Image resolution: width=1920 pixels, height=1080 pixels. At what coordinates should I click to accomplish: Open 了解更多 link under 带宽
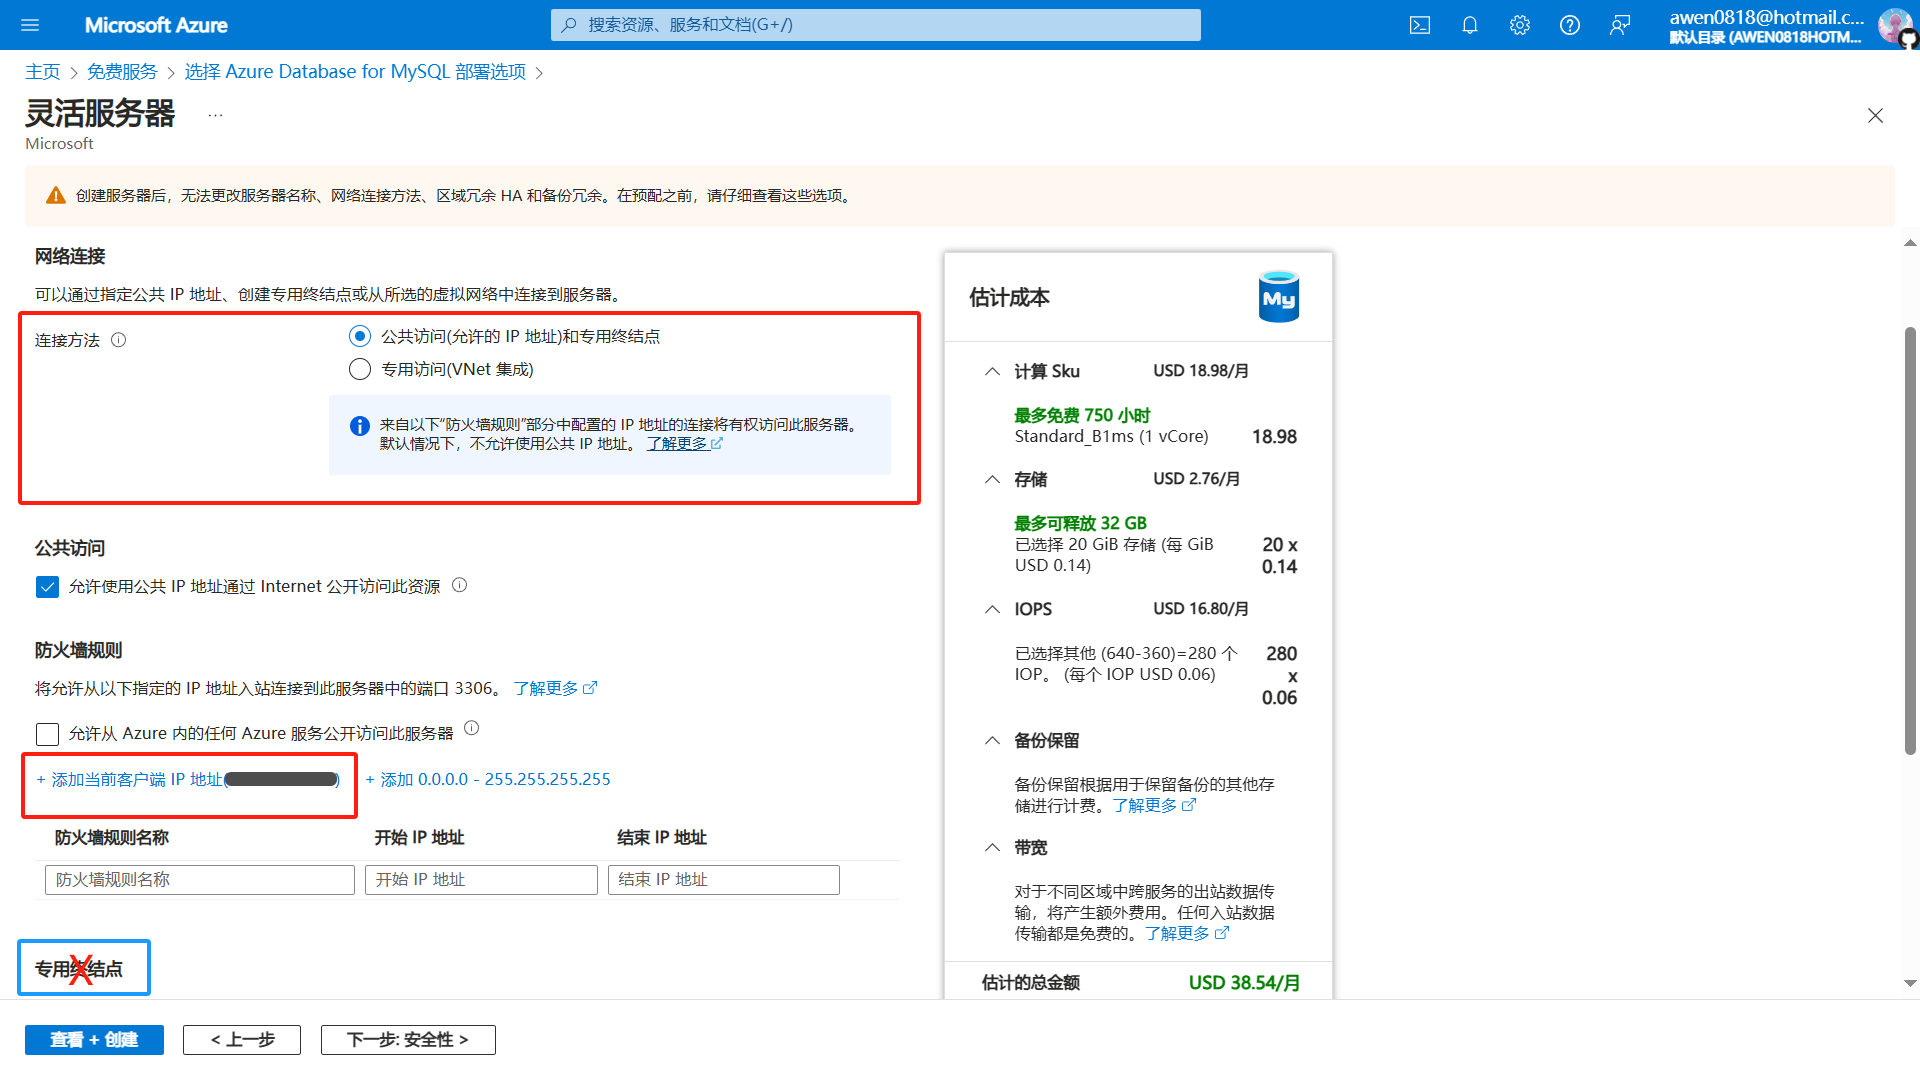[1187, 933]
